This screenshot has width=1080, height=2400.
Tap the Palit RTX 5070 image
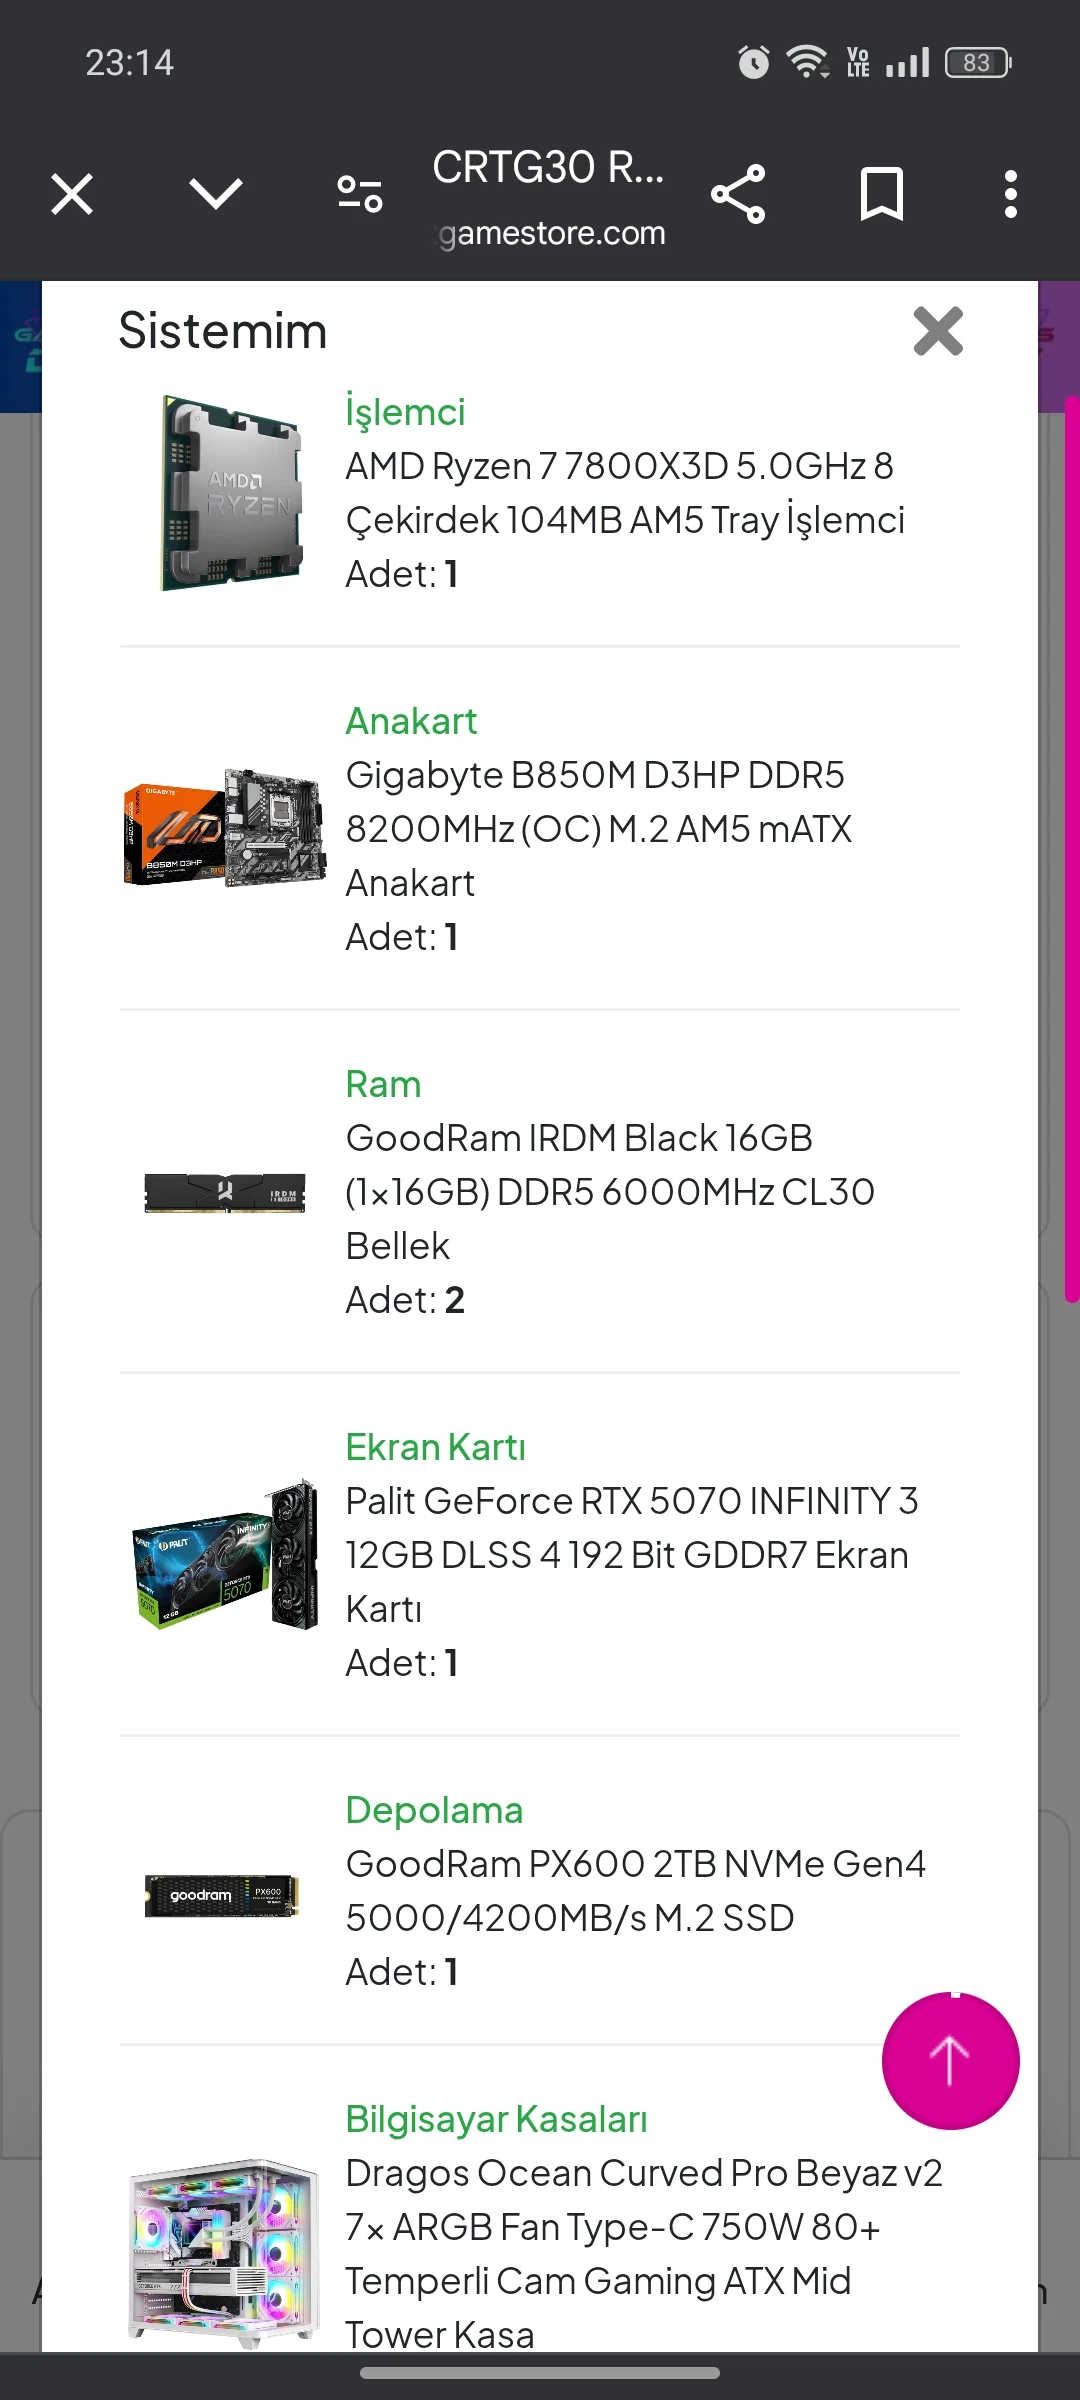(224, 1555)
